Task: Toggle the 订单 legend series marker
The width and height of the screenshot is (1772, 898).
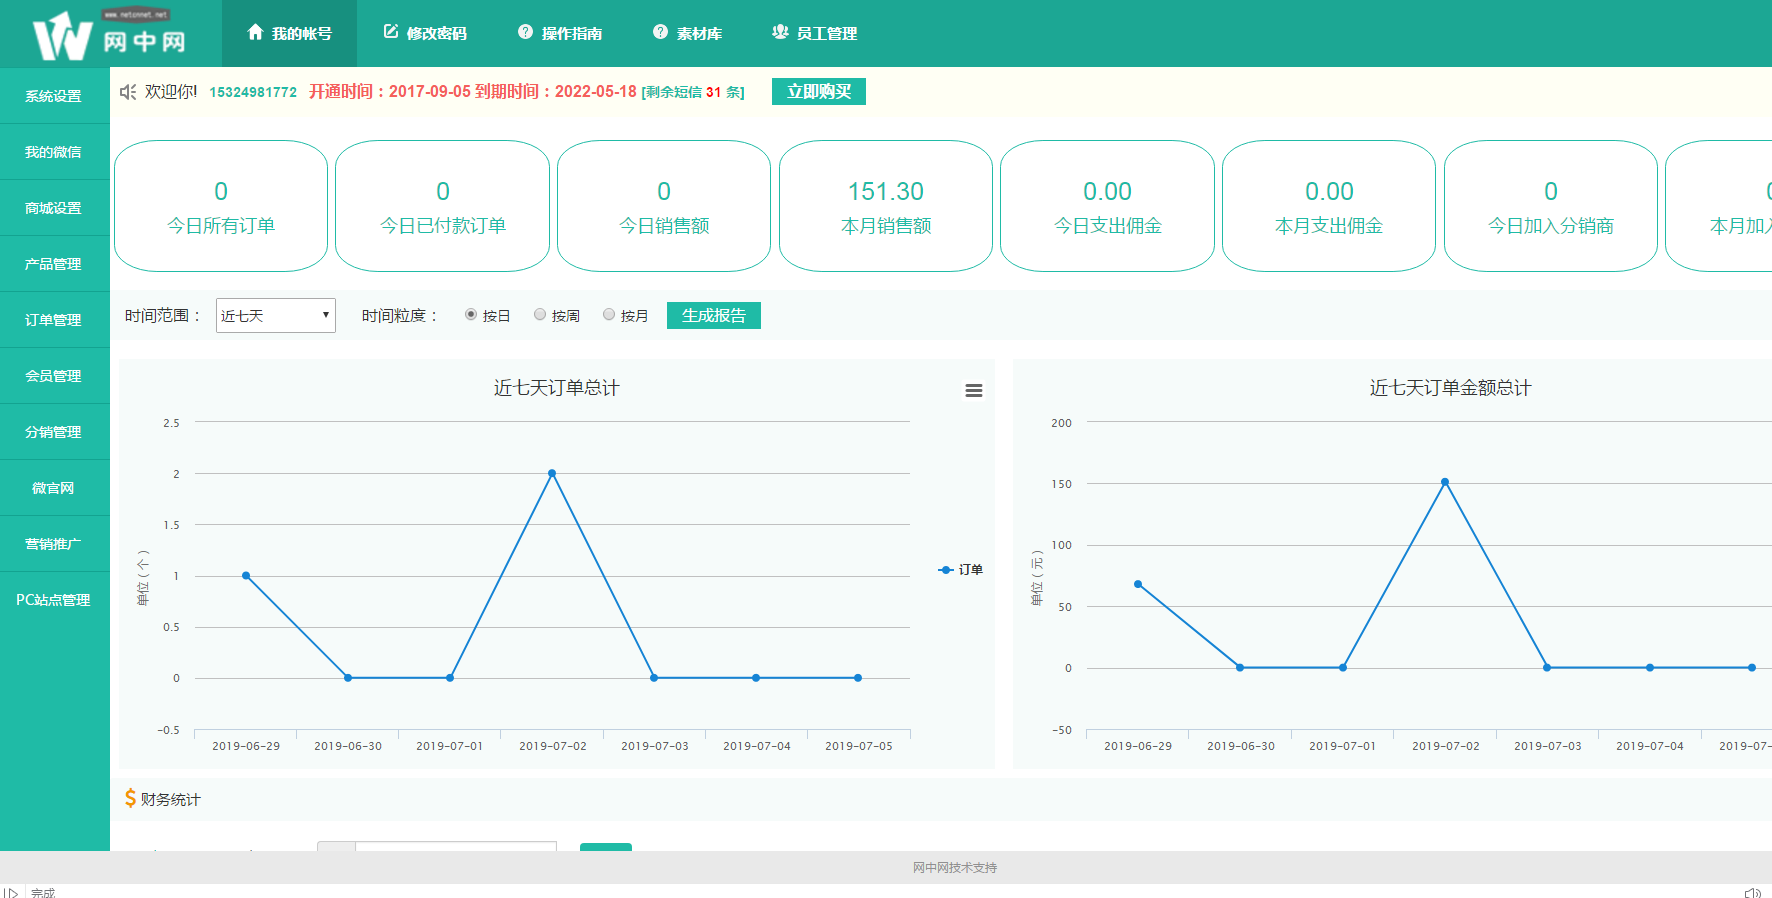Action: tap(945, 570)
